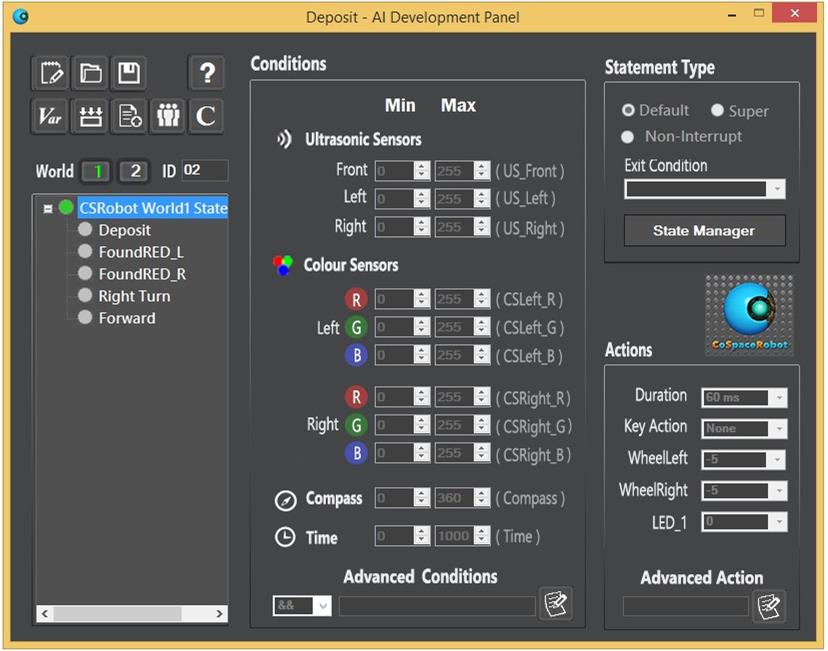Click the C code icon

pos(206,116)
